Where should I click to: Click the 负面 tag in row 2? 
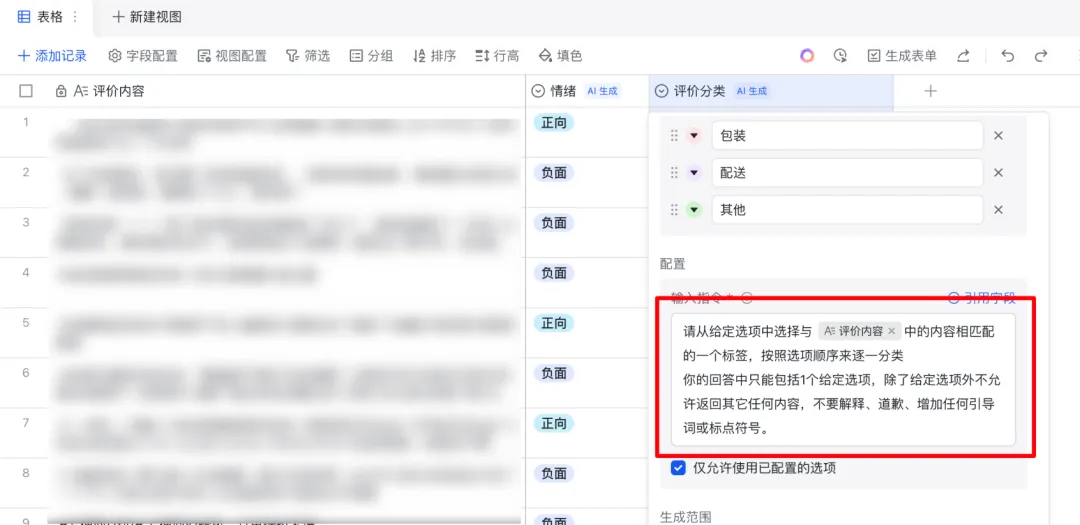[554, 173]
